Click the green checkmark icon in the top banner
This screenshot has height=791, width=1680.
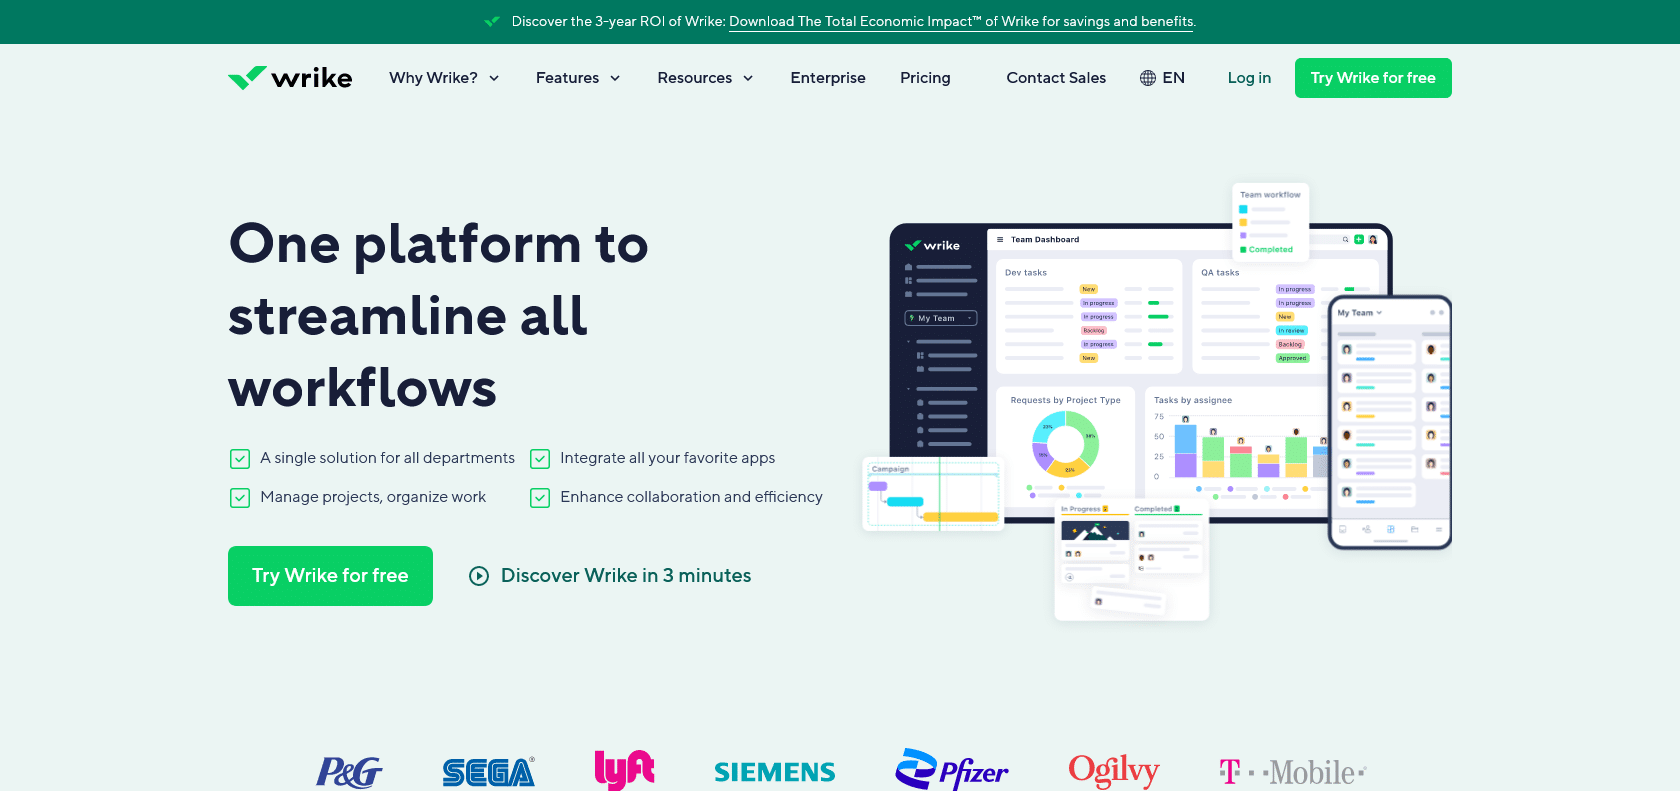click(492, 21)
